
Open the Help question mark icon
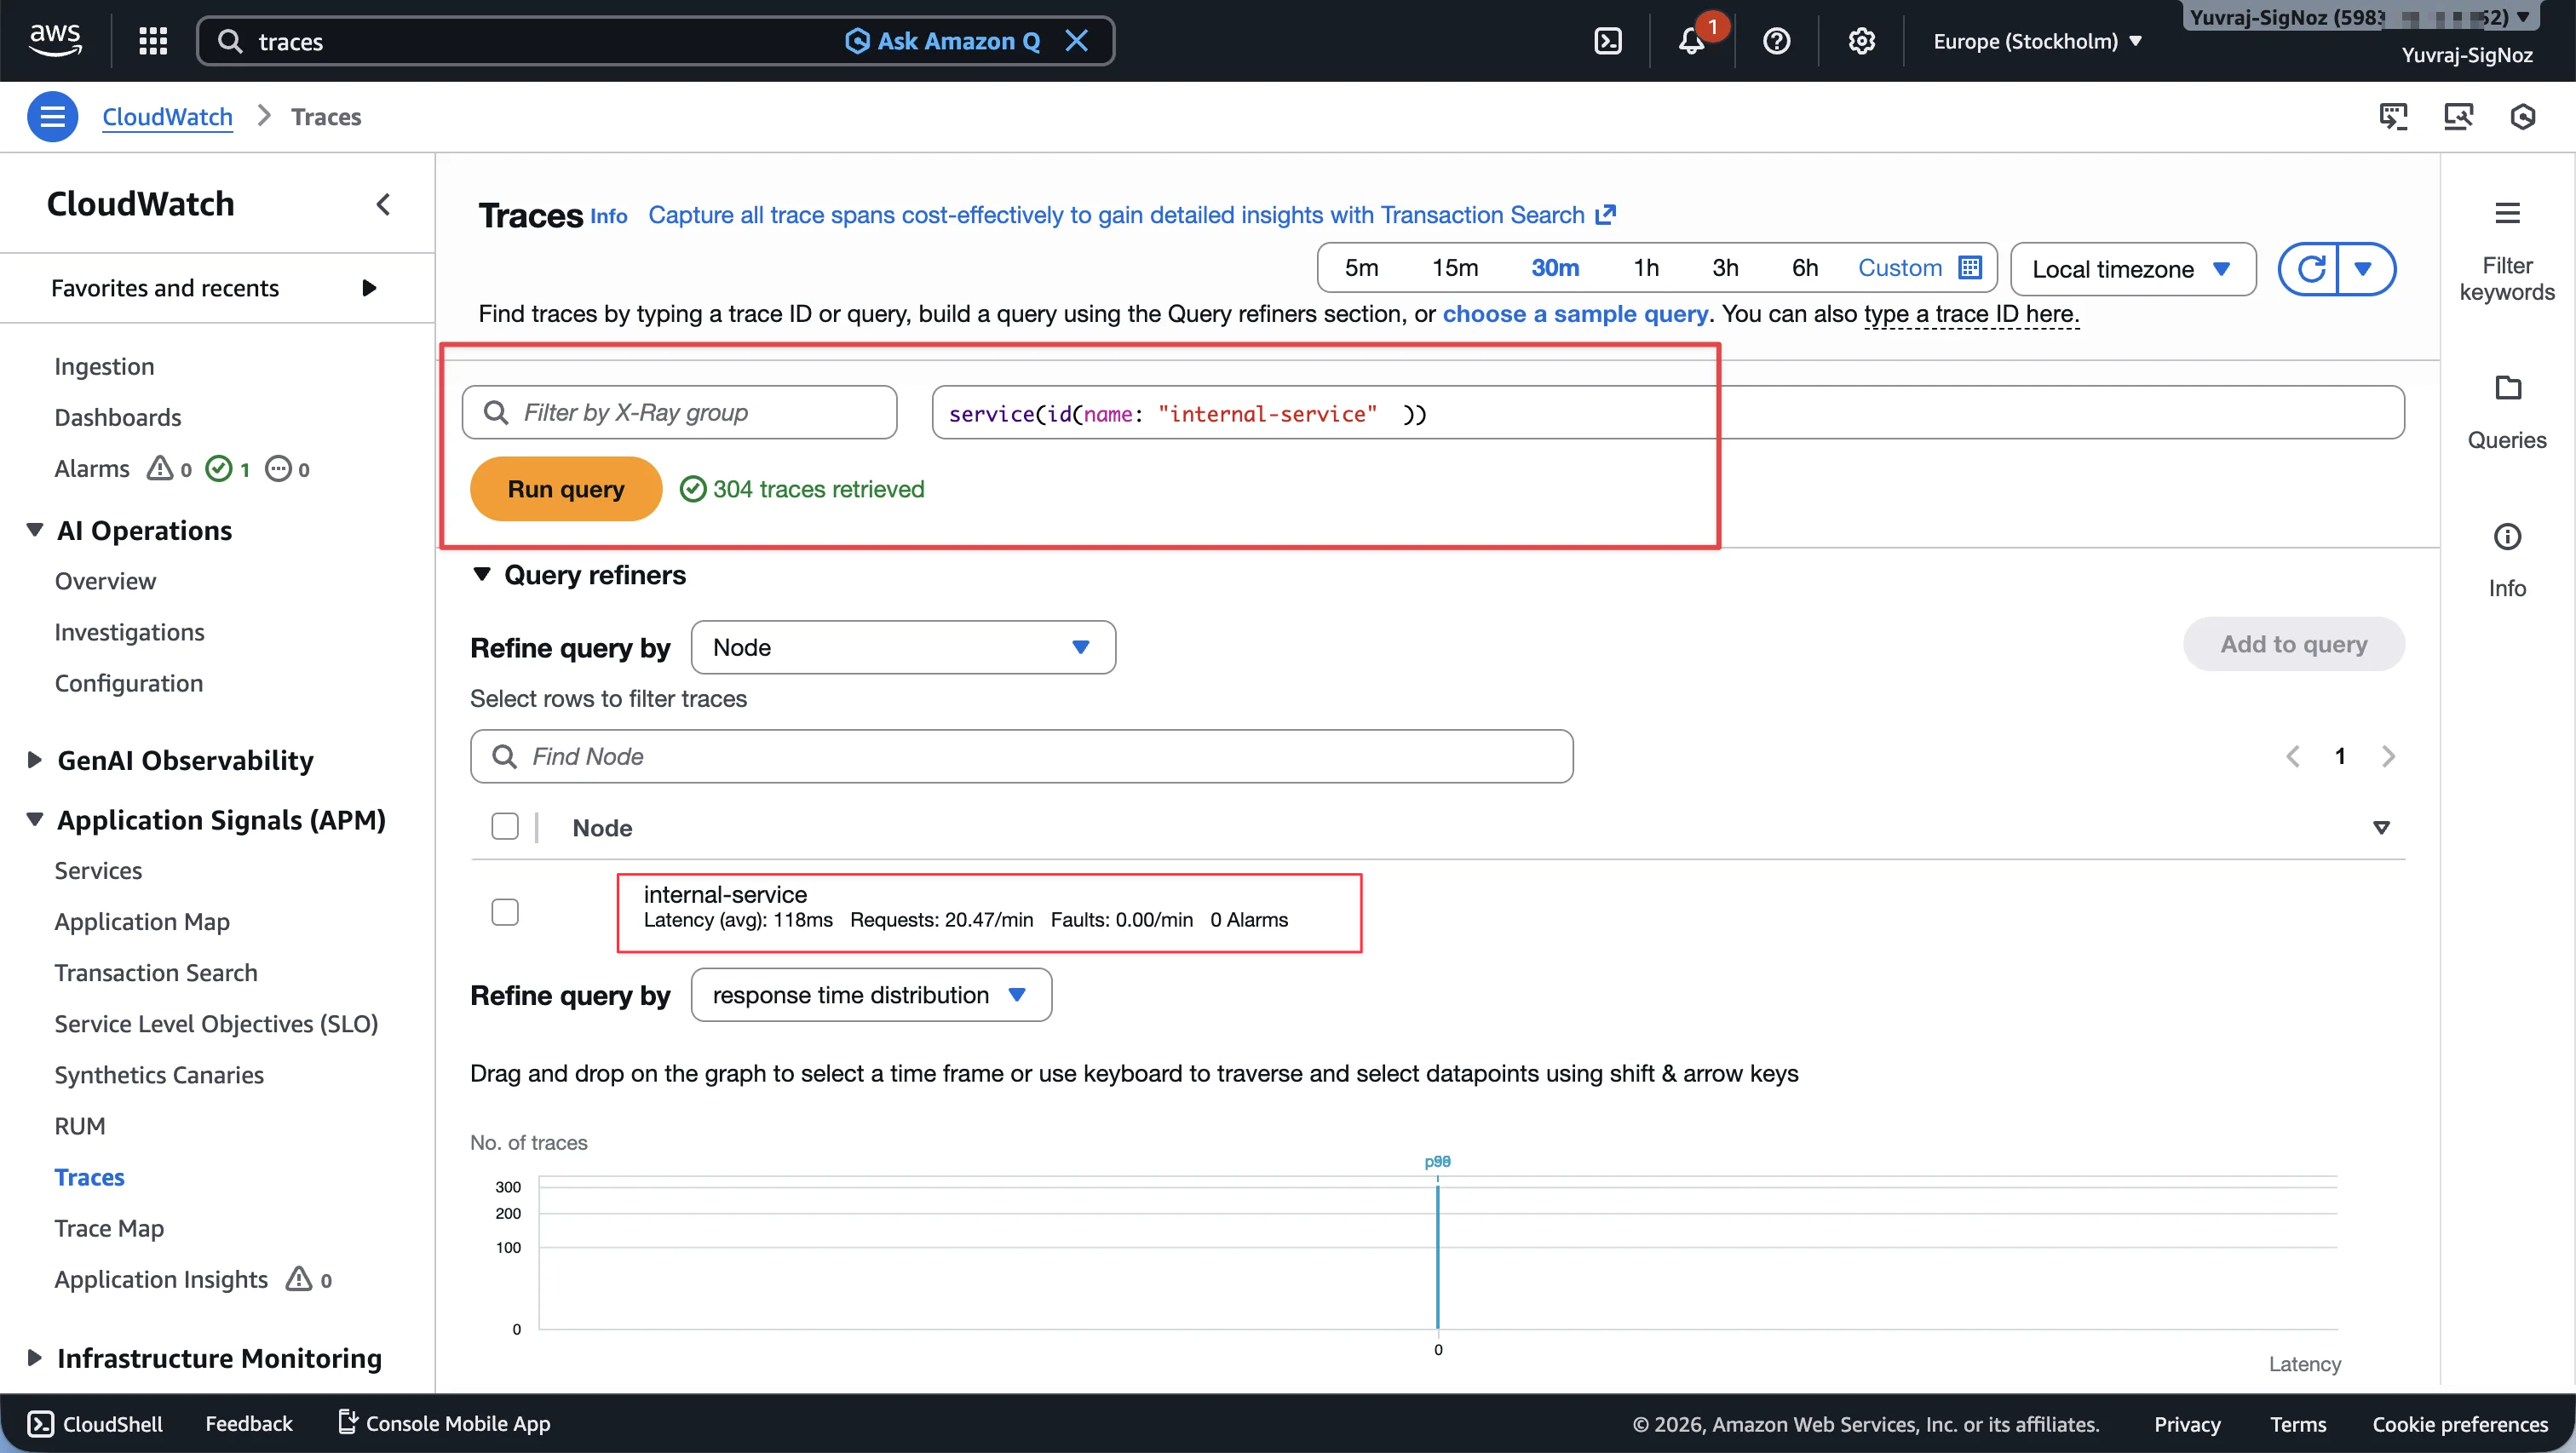[x=1777, y=40]
